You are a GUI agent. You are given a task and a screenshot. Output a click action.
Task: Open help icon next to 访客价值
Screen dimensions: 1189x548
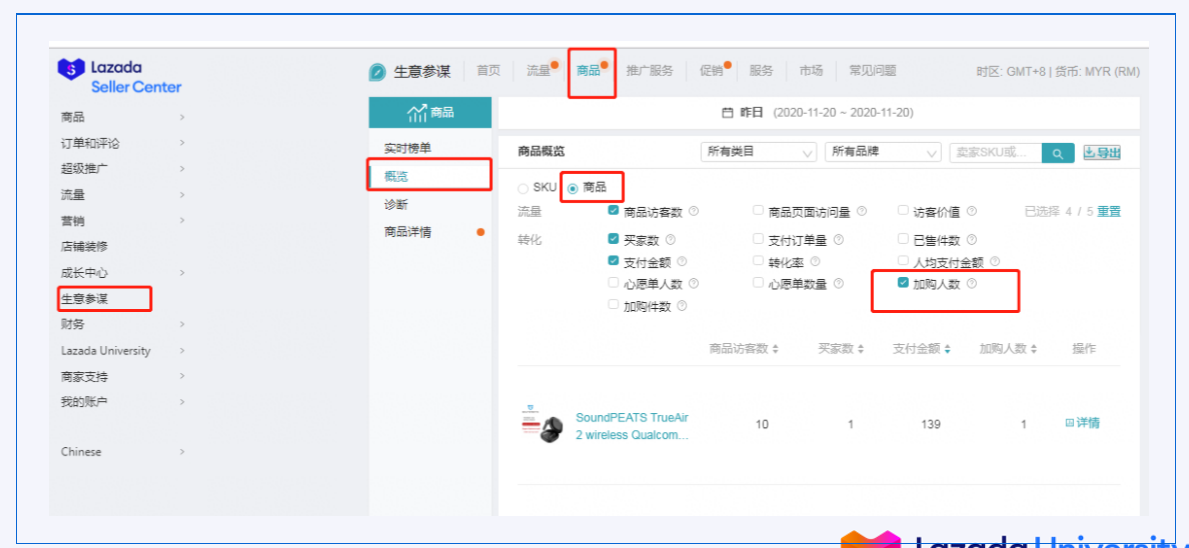pos(971,211)
